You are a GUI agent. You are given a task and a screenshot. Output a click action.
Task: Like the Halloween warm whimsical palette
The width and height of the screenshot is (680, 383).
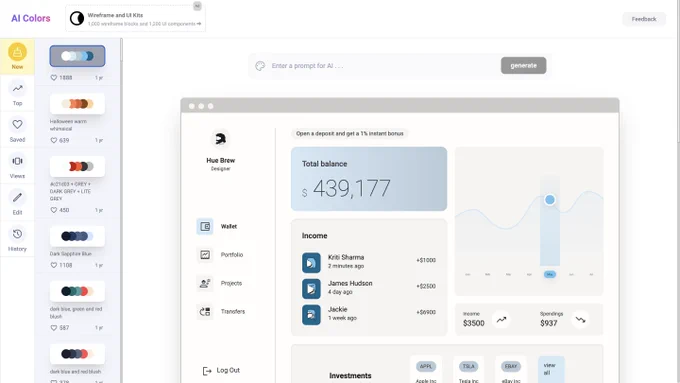(54, 140)
